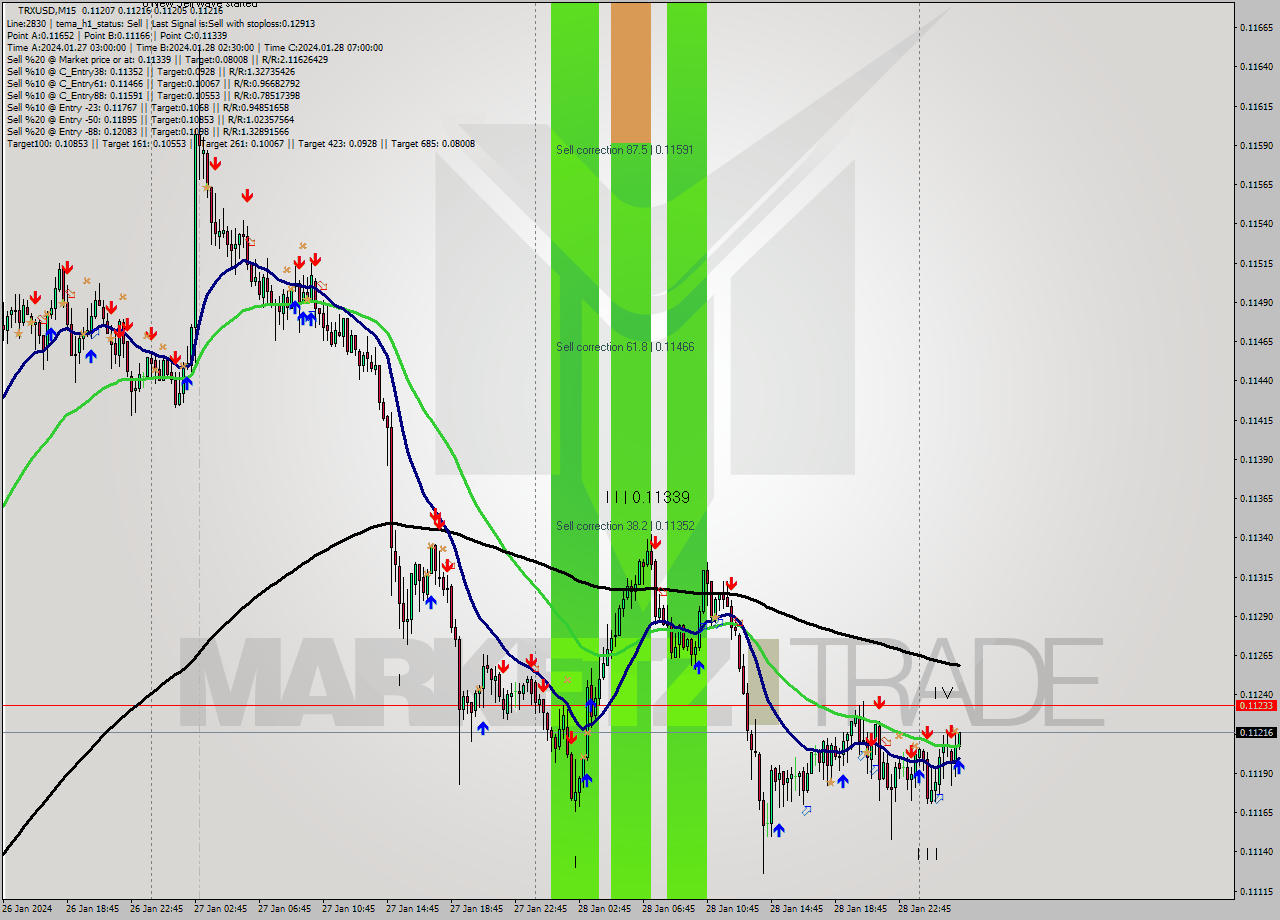Click the 0.11515 price axis label
This screenshot has width=1280, height=920.
pos(1256,263)
